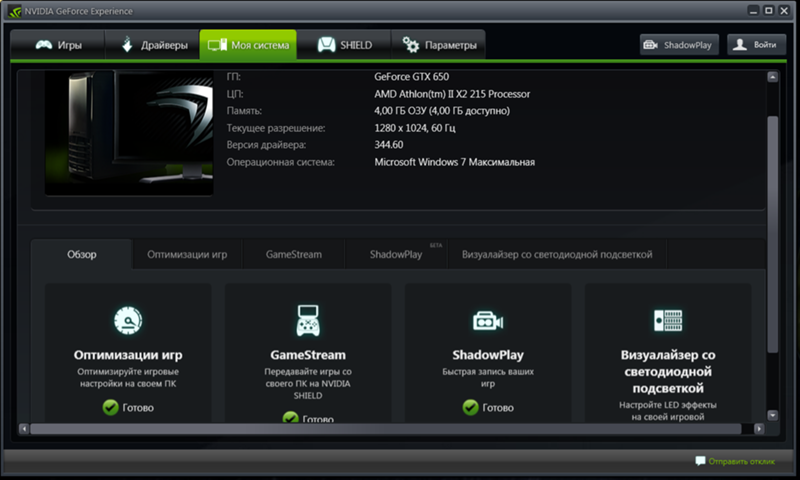Click the download arrow icon on Драйверы tab

(x=127, y=44)
